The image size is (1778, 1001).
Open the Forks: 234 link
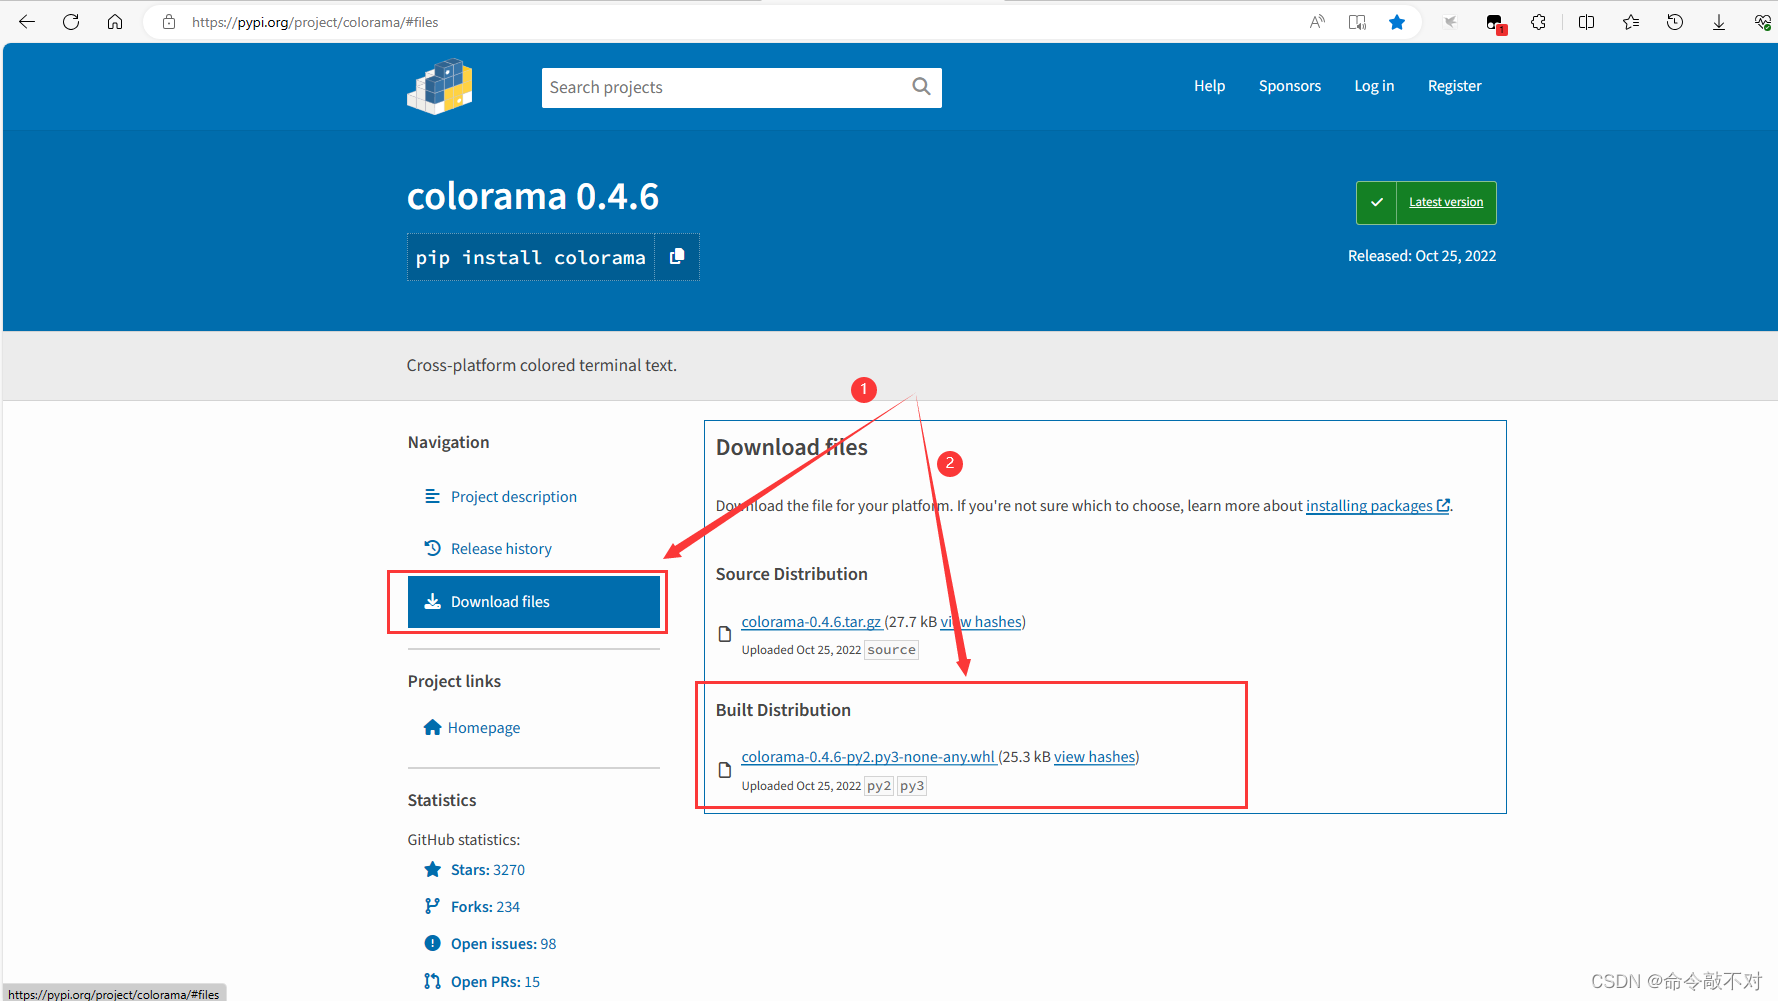click(485, 907)
